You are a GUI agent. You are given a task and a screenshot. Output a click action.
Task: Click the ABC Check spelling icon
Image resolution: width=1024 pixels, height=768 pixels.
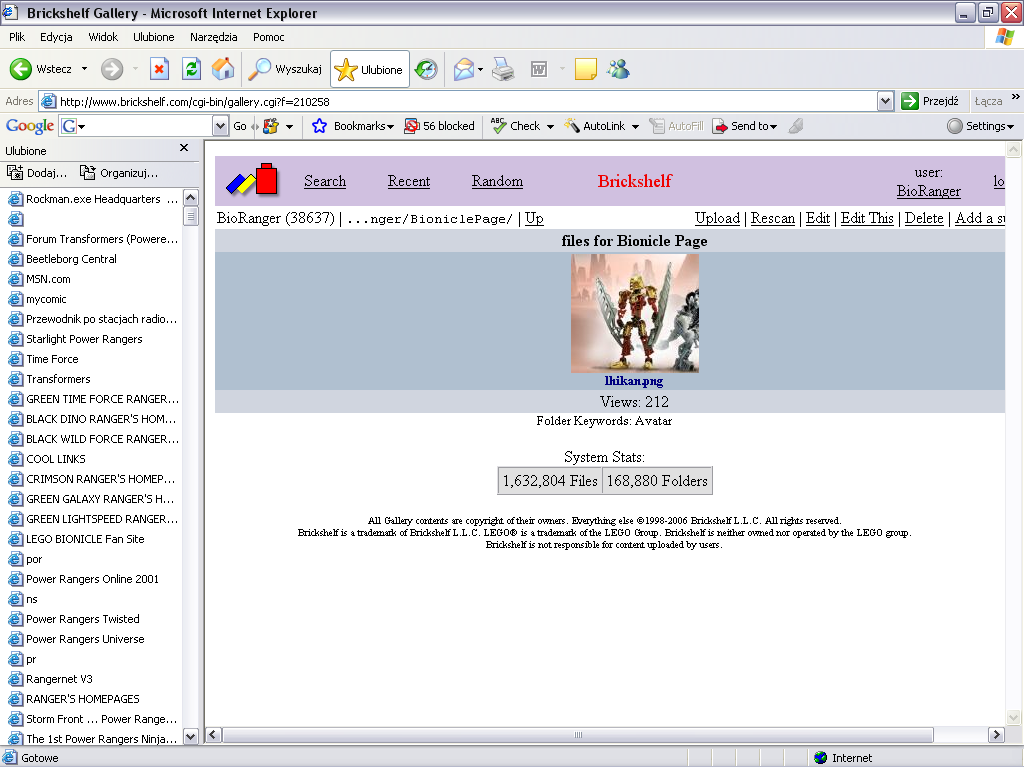coord(498,125)
